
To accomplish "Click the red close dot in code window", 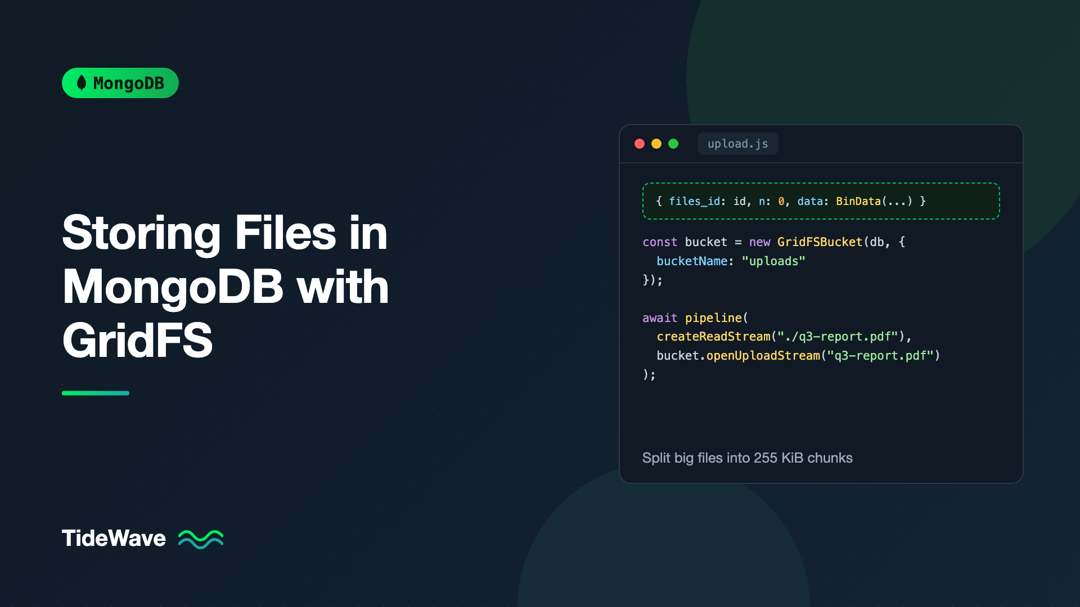I will click(639, 144).
